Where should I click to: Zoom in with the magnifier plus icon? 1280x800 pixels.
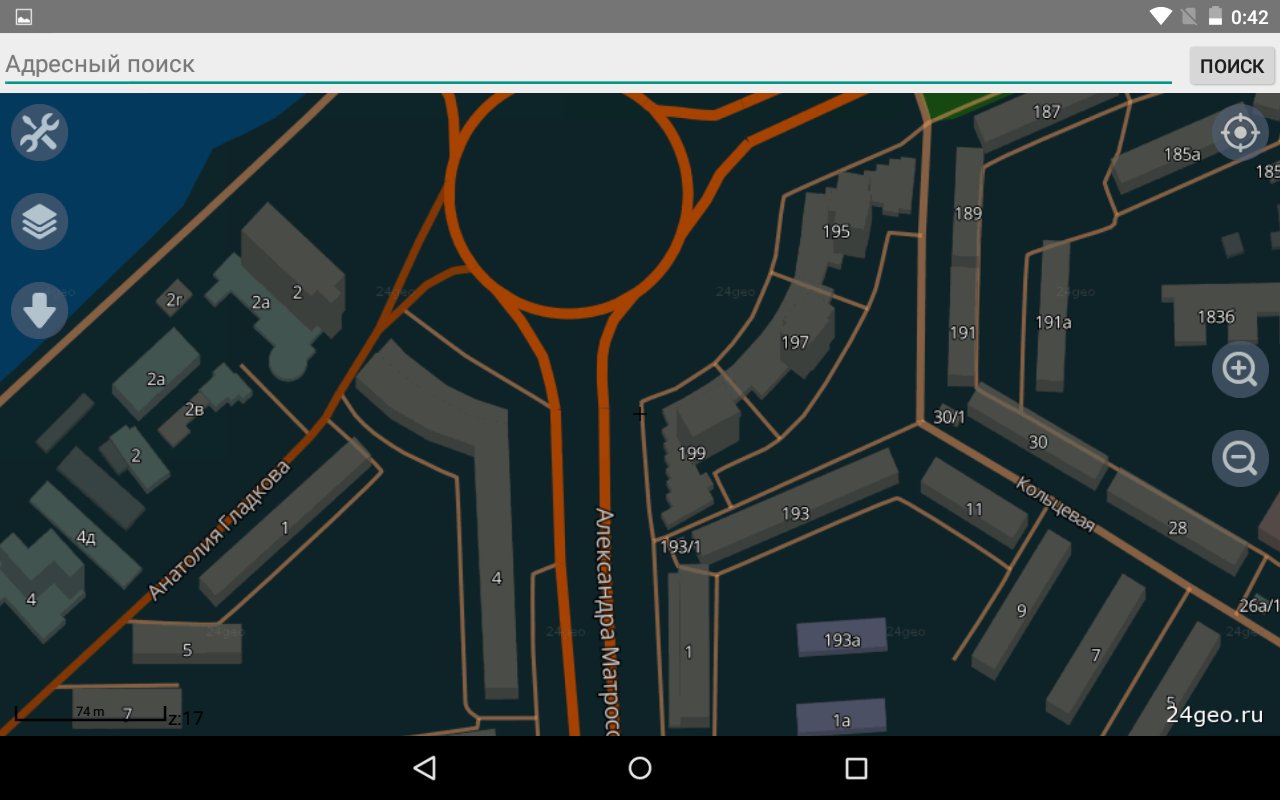click(x=1240, y=369)
